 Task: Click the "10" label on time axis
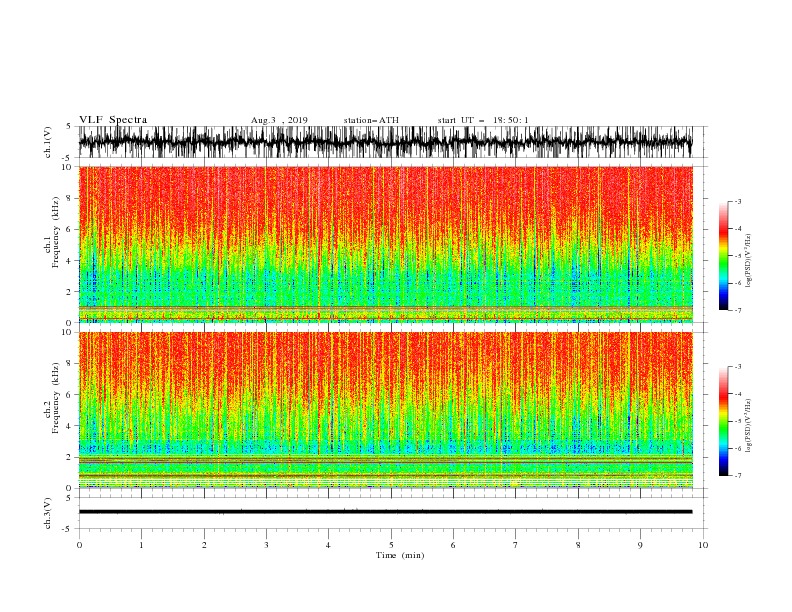tap(703, 545)
